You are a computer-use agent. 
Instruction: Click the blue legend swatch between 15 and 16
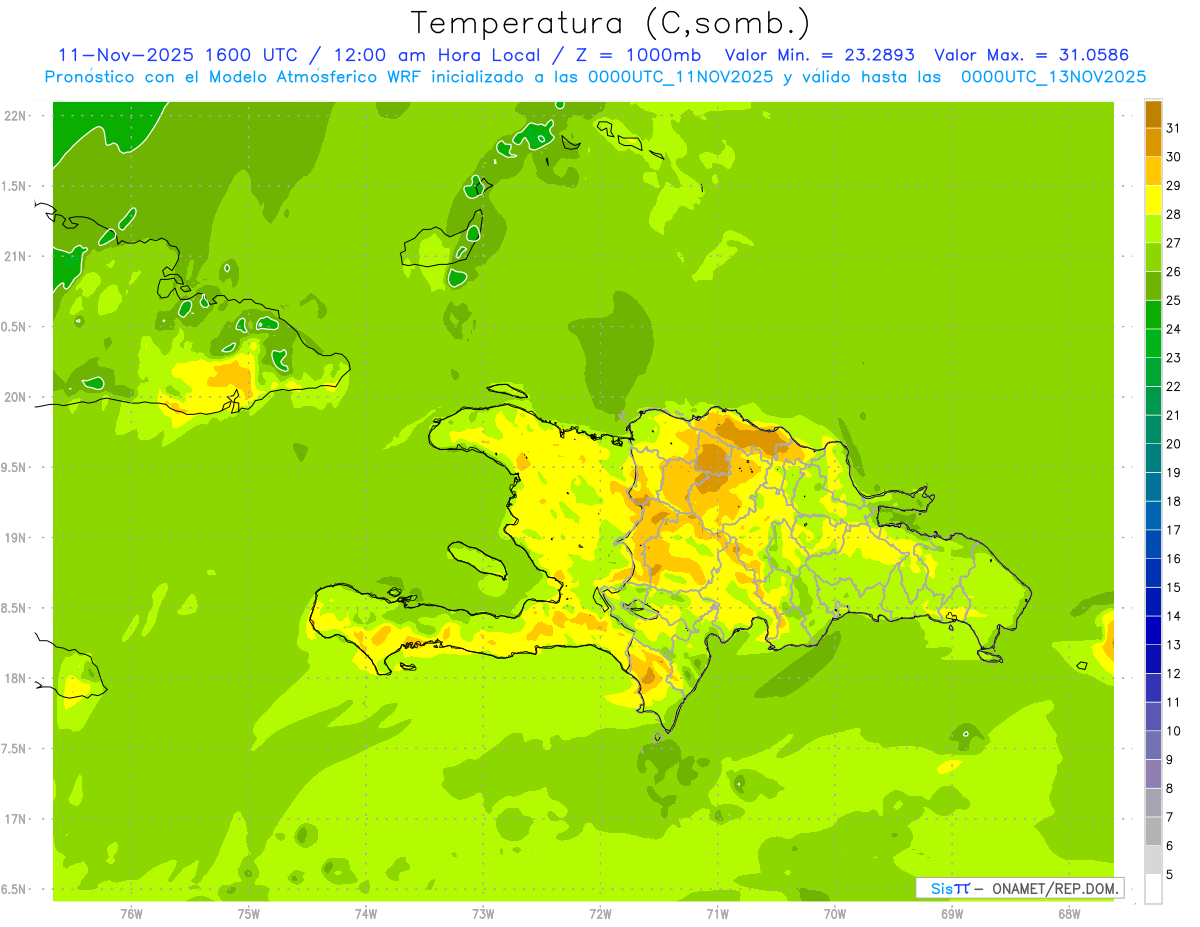click(1153, 573)
